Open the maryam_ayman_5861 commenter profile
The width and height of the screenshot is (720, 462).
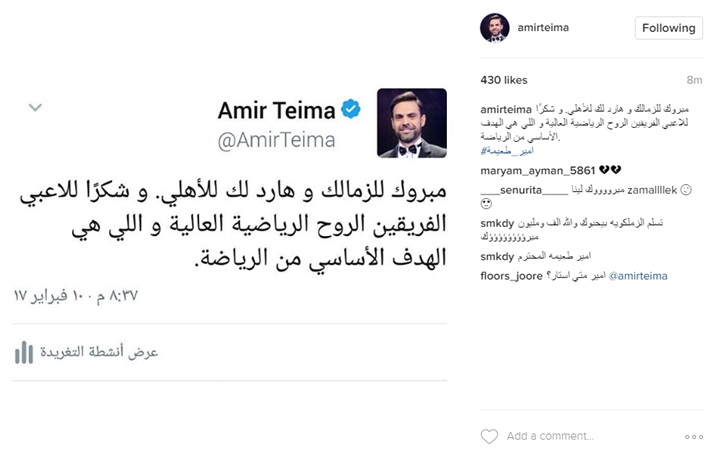click(538, 170)
